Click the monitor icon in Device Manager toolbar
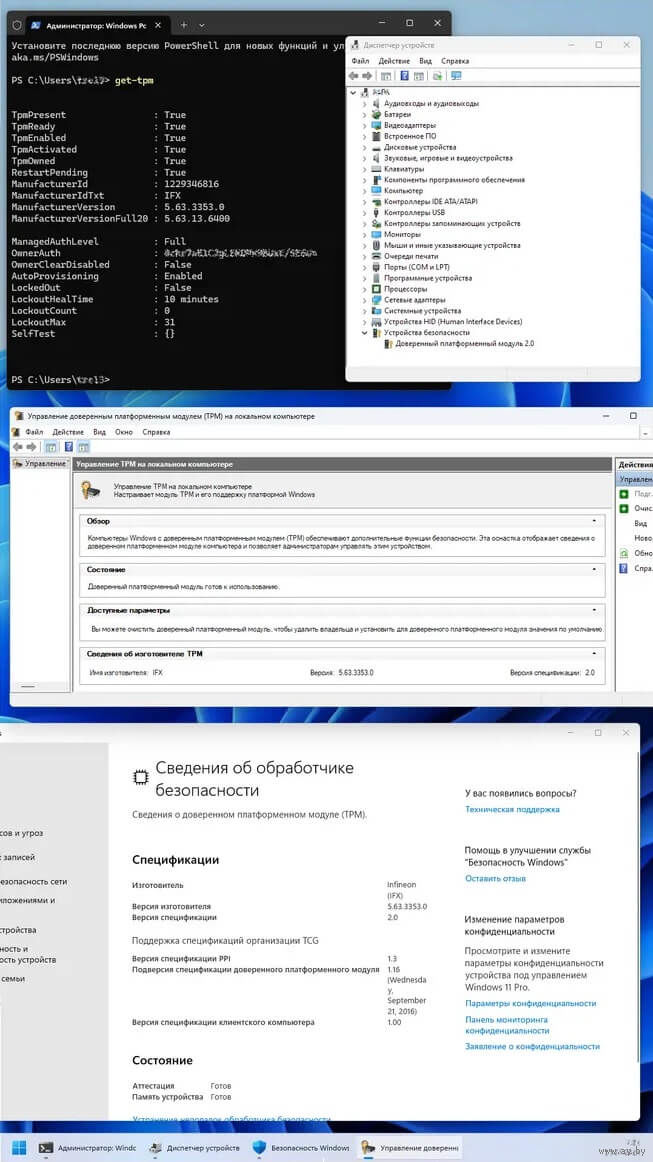The height and width of the screenshot is (1162, 653). click(x=456, y=76)
